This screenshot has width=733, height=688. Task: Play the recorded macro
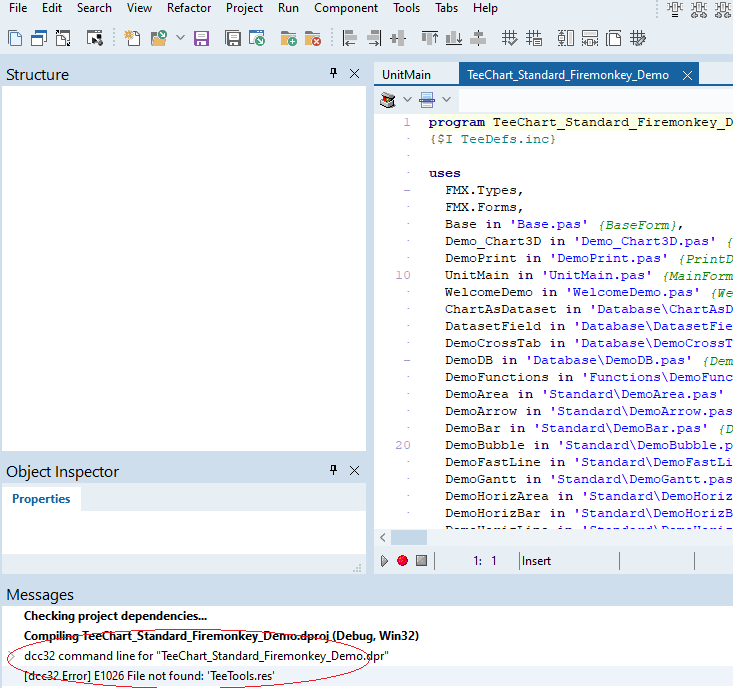click(x=384, y=561)
